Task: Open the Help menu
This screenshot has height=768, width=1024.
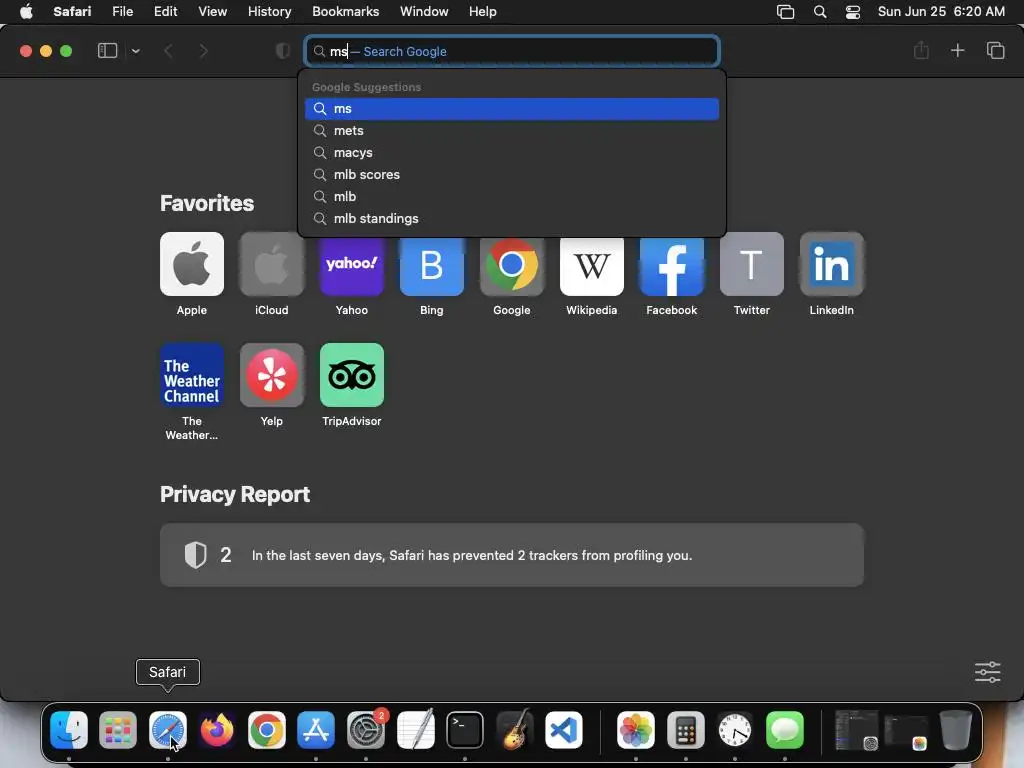Action: [x=483, y=12]
